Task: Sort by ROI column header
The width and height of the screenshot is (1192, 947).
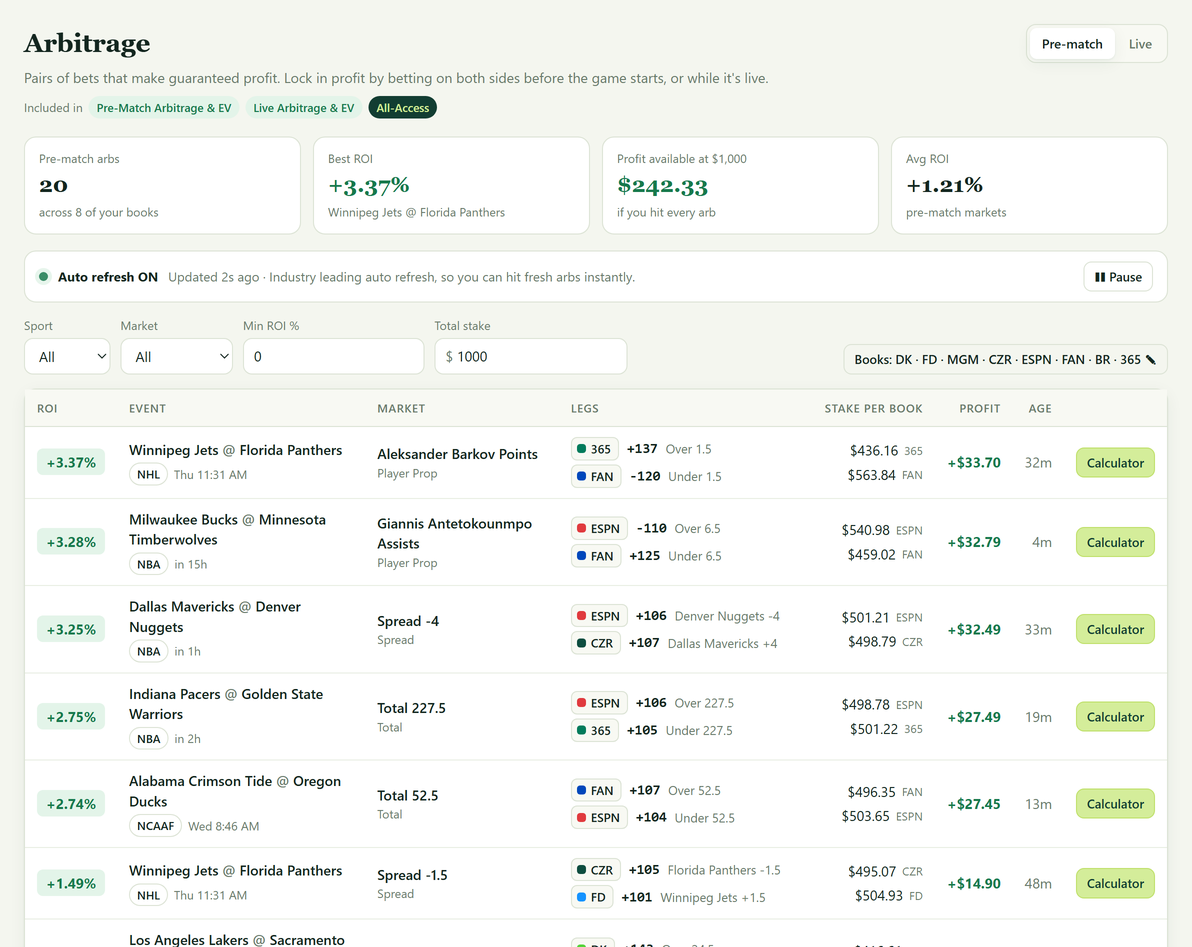Action: 47,408
